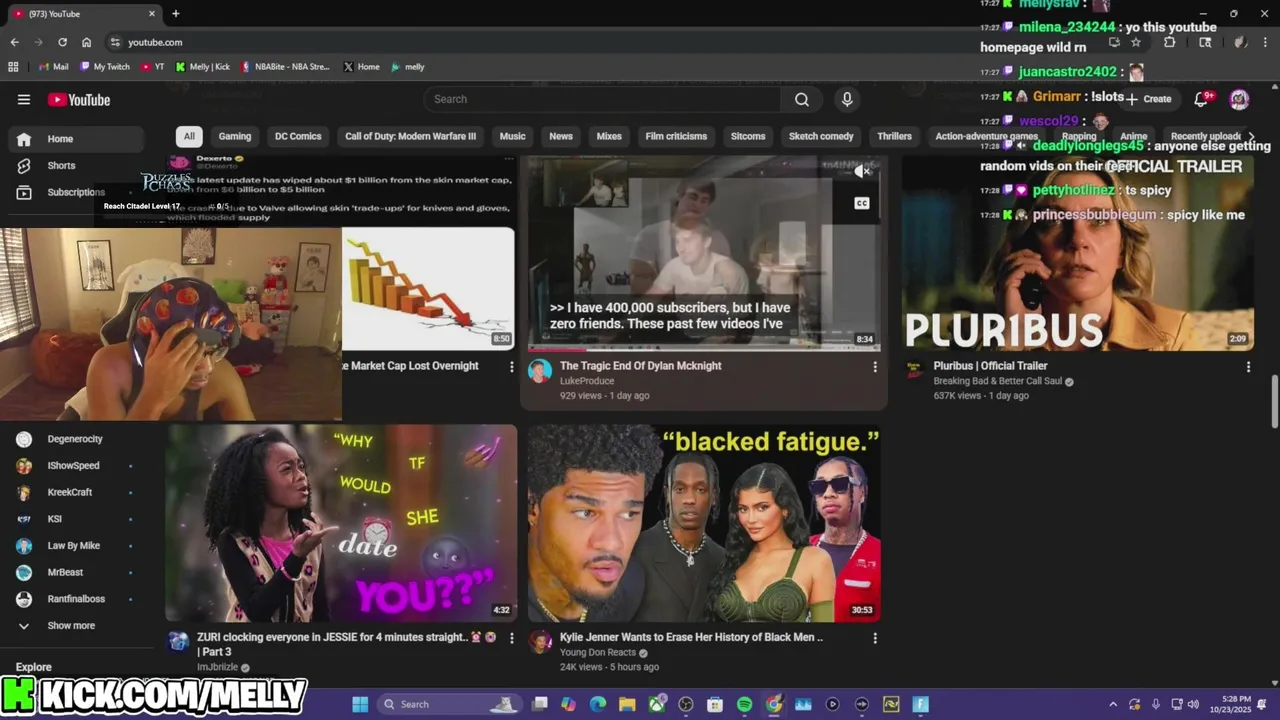
Task: Reload the page in the browser
Action: 62,42
